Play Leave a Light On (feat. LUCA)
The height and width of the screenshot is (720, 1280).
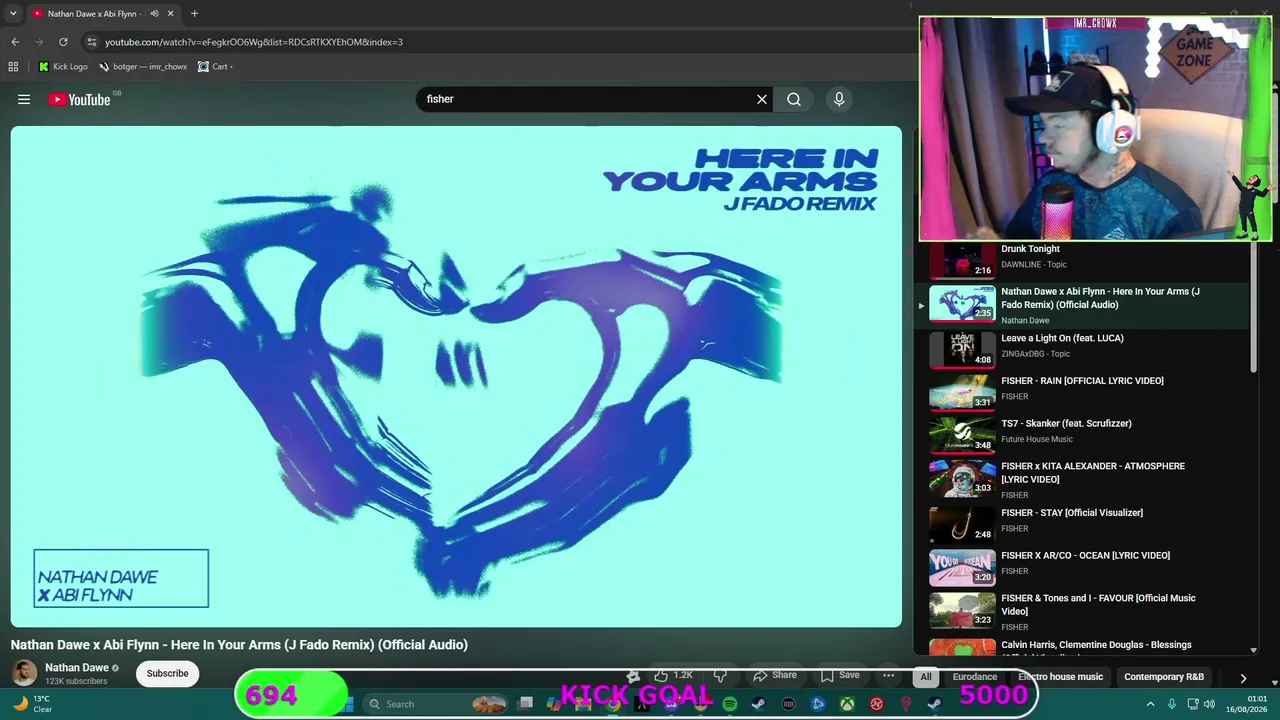pyautogui.click(x=1062, y=338)
